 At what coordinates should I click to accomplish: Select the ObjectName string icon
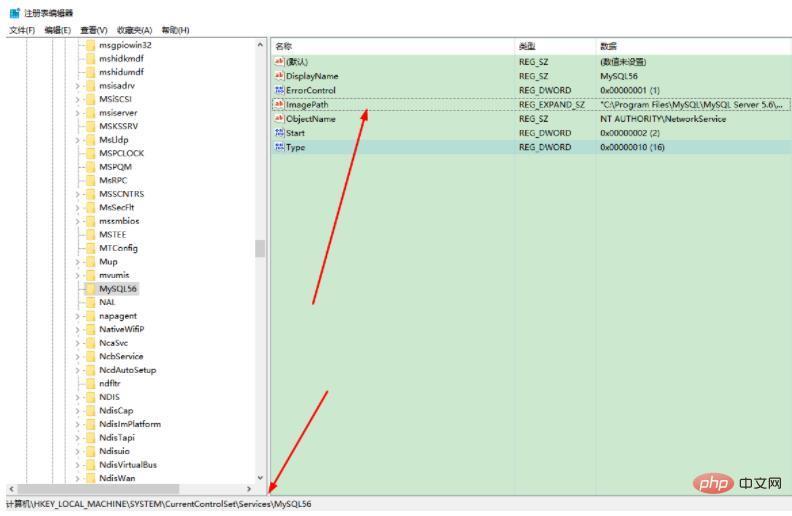[x=279, y=119]
